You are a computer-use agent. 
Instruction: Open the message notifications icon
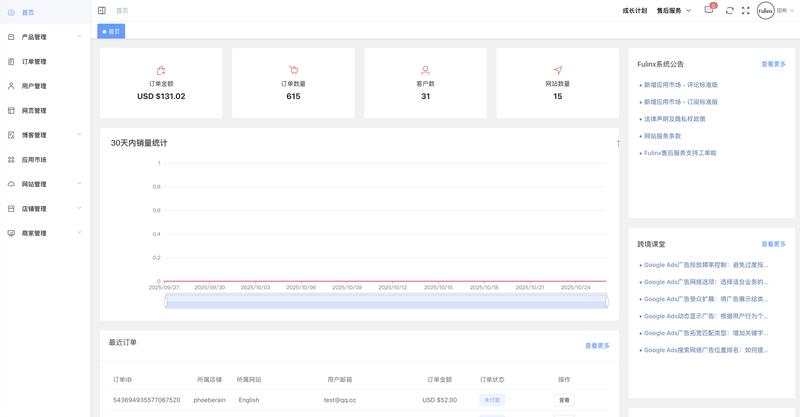tap(709, 10)
